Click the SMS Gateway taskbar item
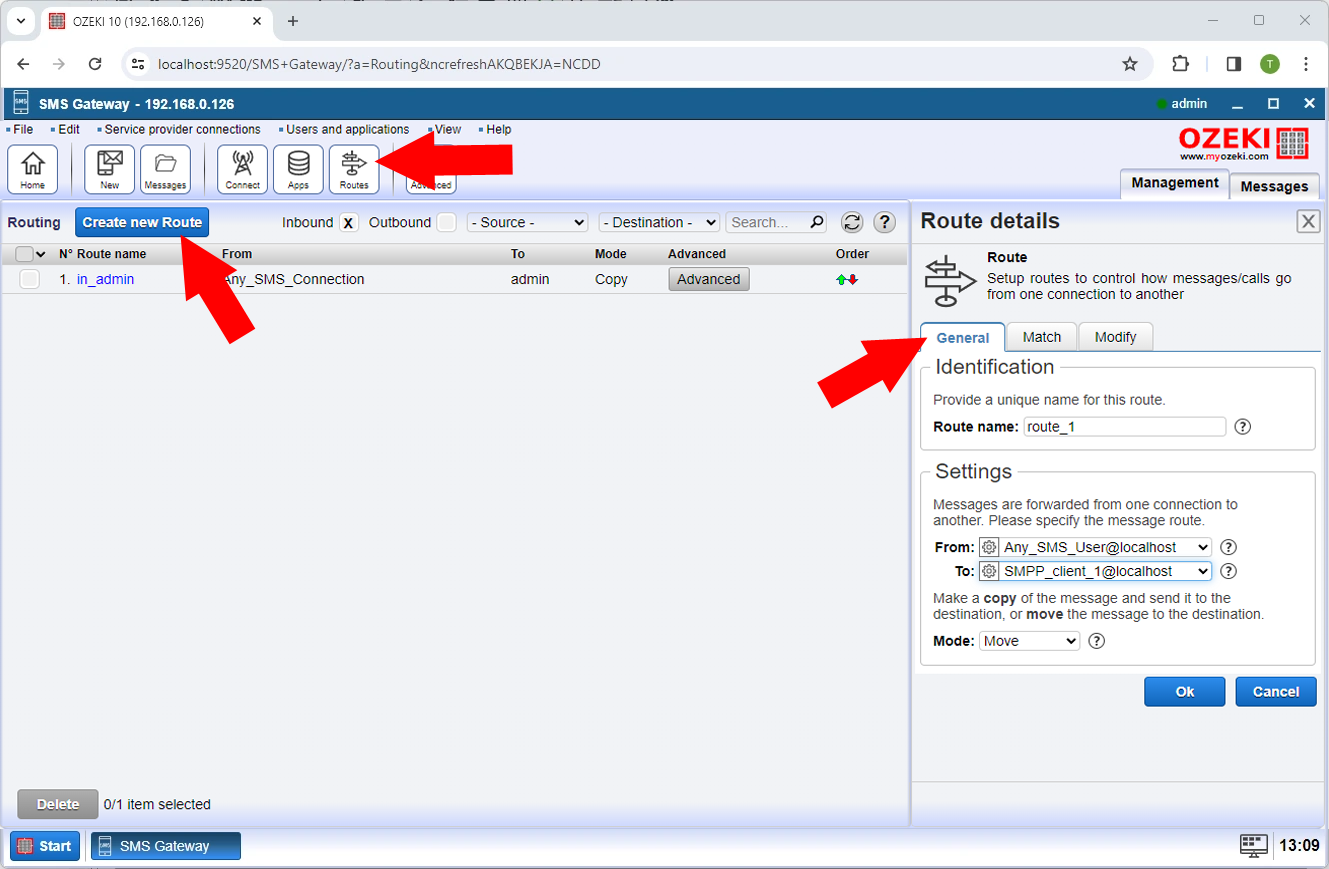 [166, 846]
